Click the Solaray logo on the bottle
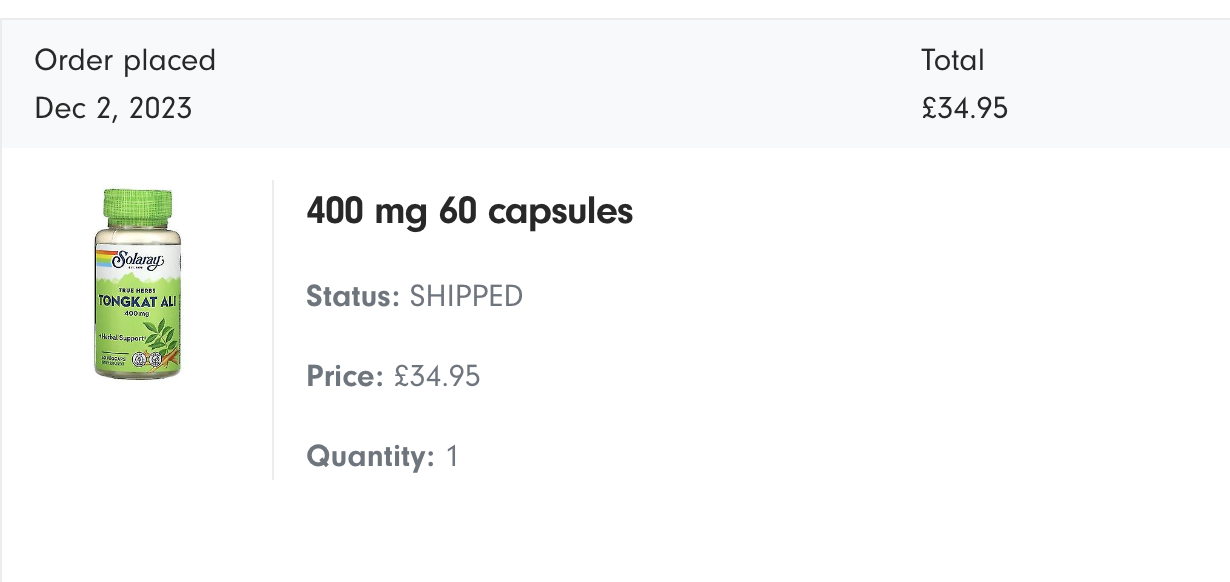 click(137, 260)
